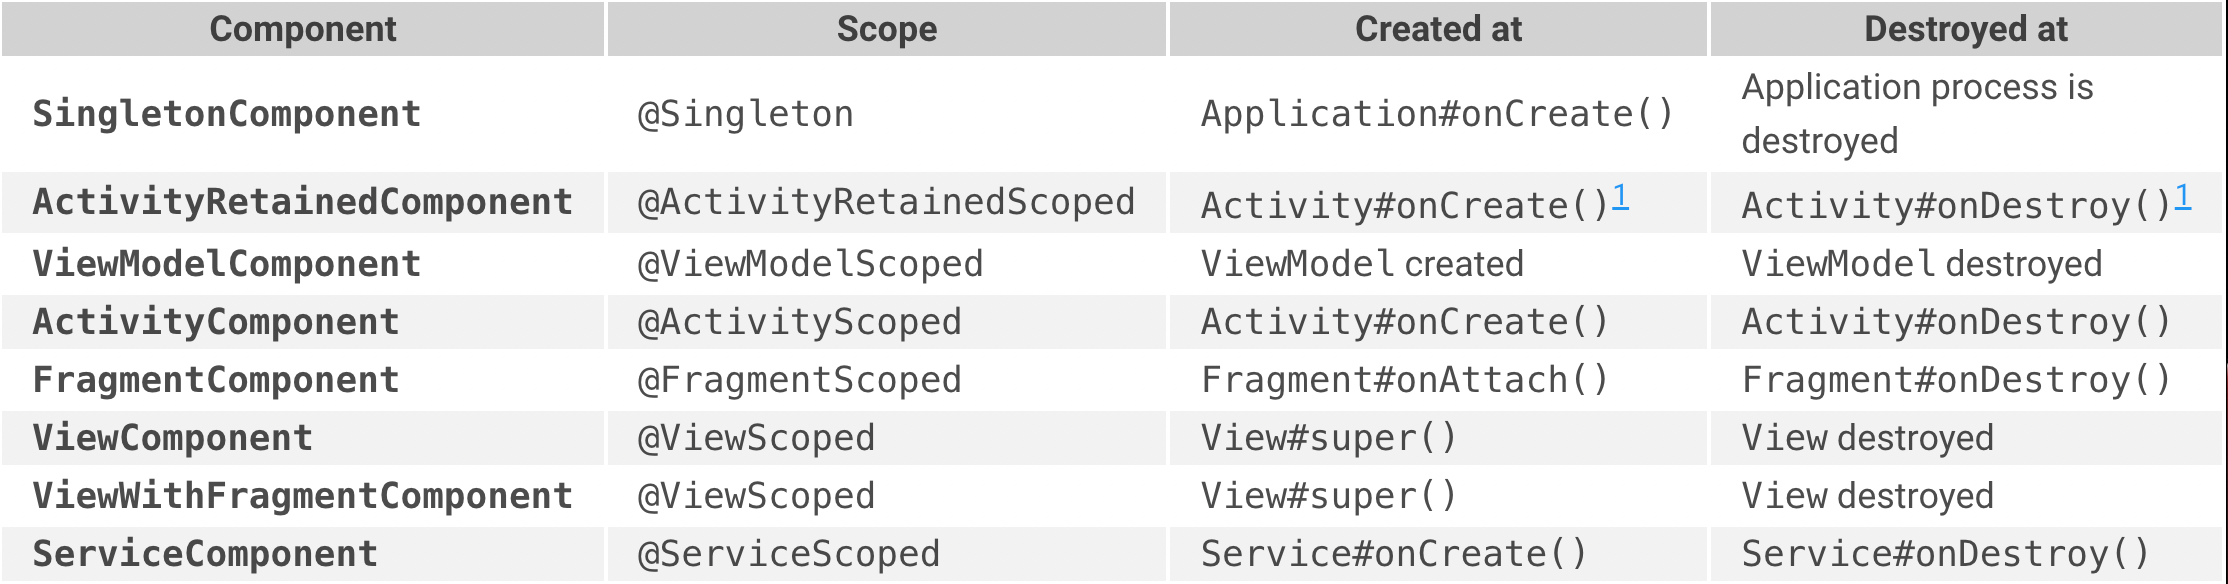Select the Scope column header

(887, 29)
